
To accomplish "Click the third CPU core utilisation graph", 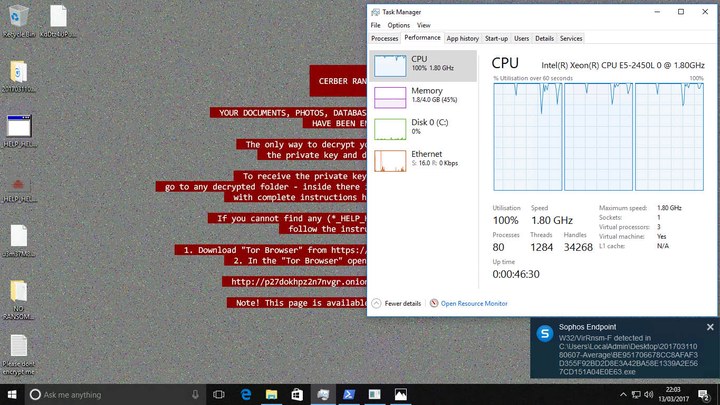I will 669,137.
